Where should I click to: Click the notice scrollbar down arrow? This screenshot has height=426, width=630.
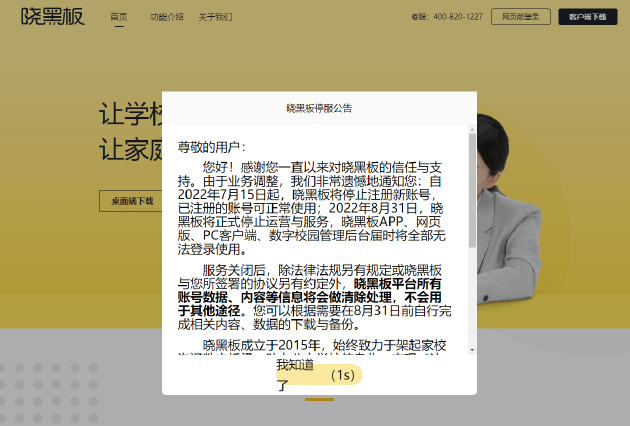click(x=472, y=350)
